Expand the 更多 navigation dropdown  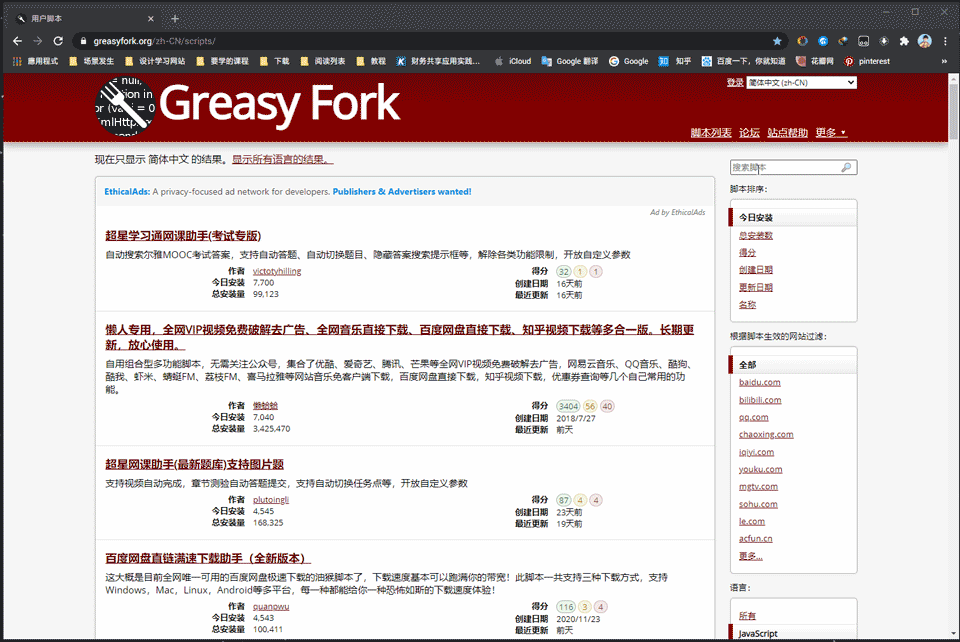pos(831,133)
